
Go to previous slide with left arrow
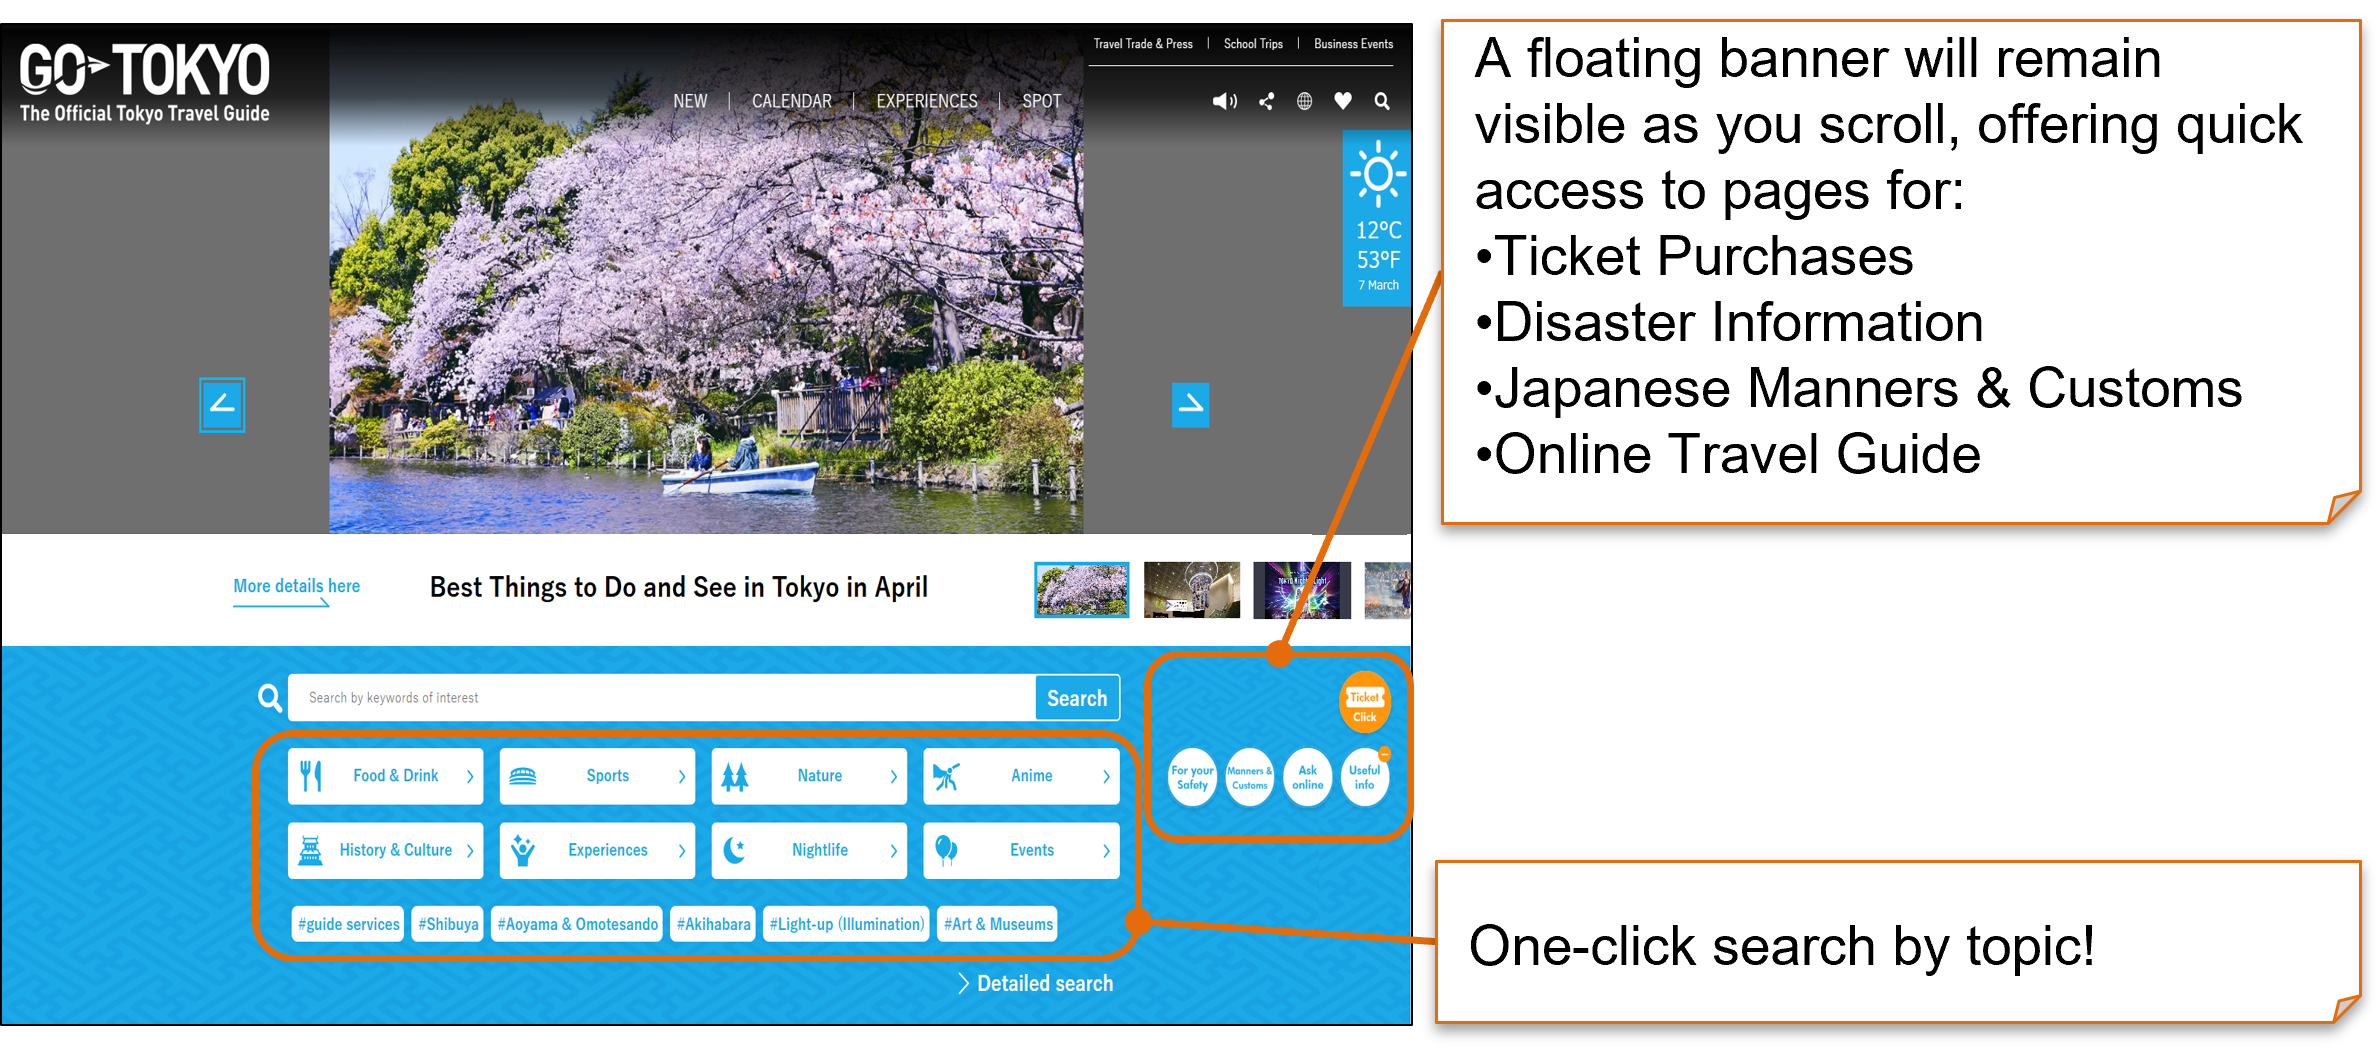pos(222,405)
